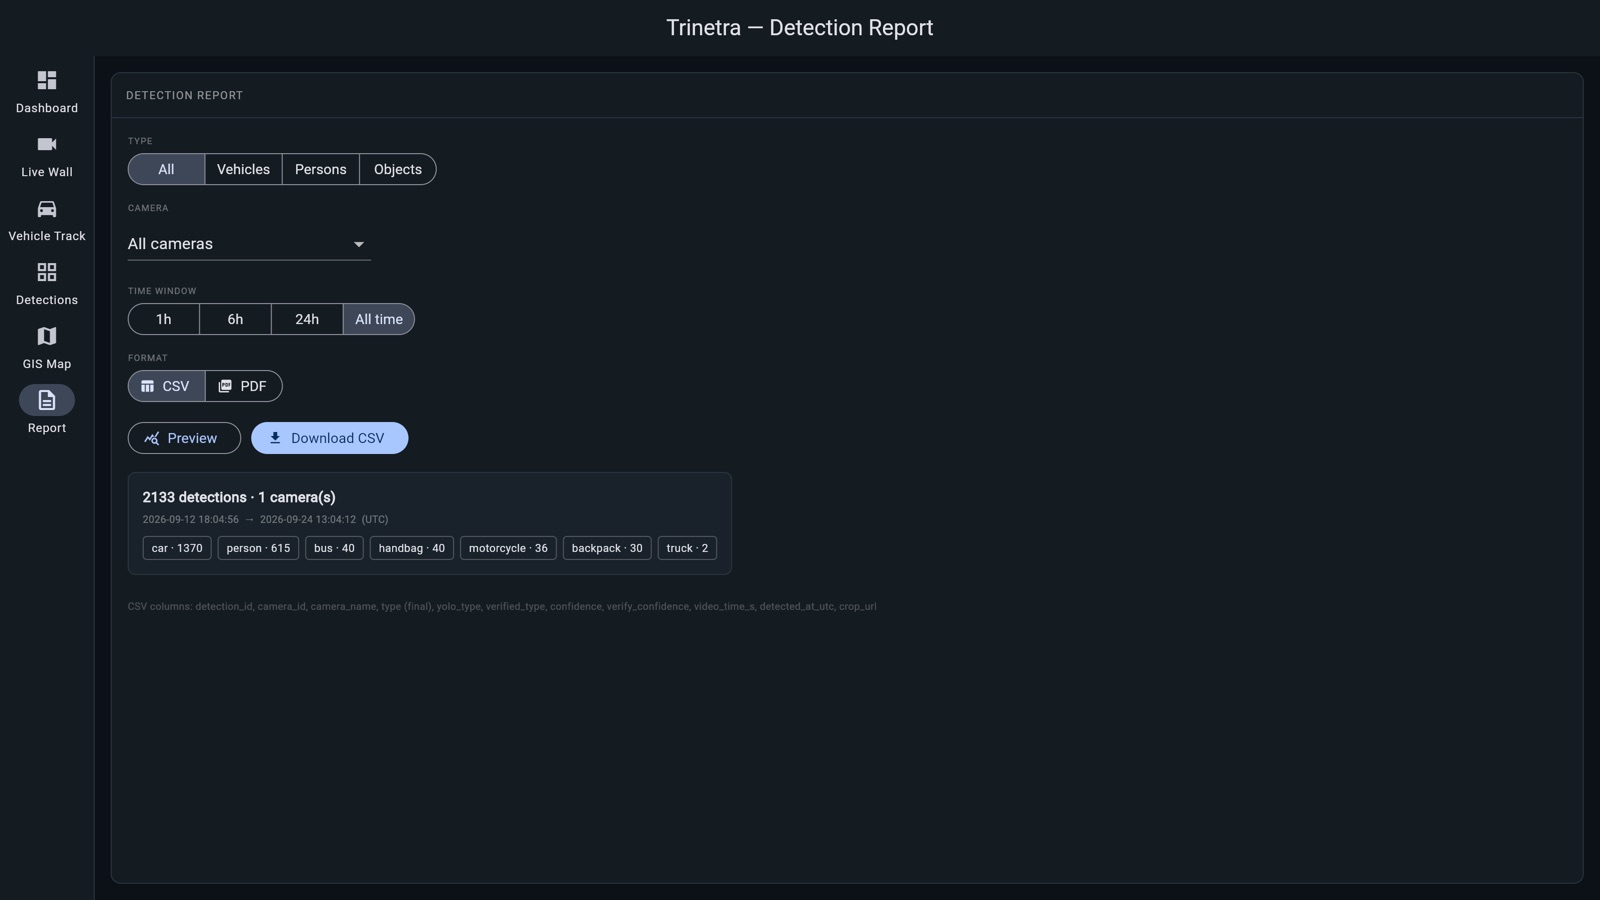Set time window to 24h

tap(307, 319)
